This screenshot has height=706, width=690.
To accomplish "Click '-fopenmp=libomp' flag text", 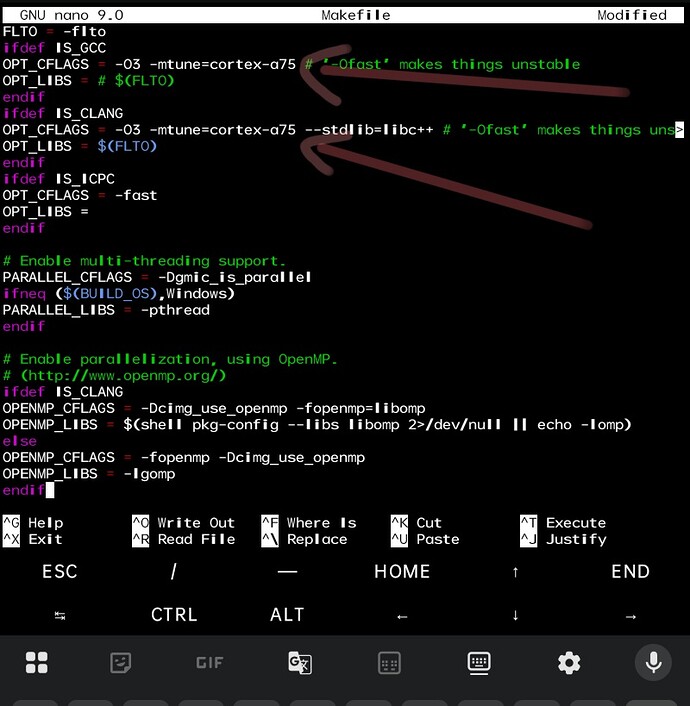I will [361, 408].
